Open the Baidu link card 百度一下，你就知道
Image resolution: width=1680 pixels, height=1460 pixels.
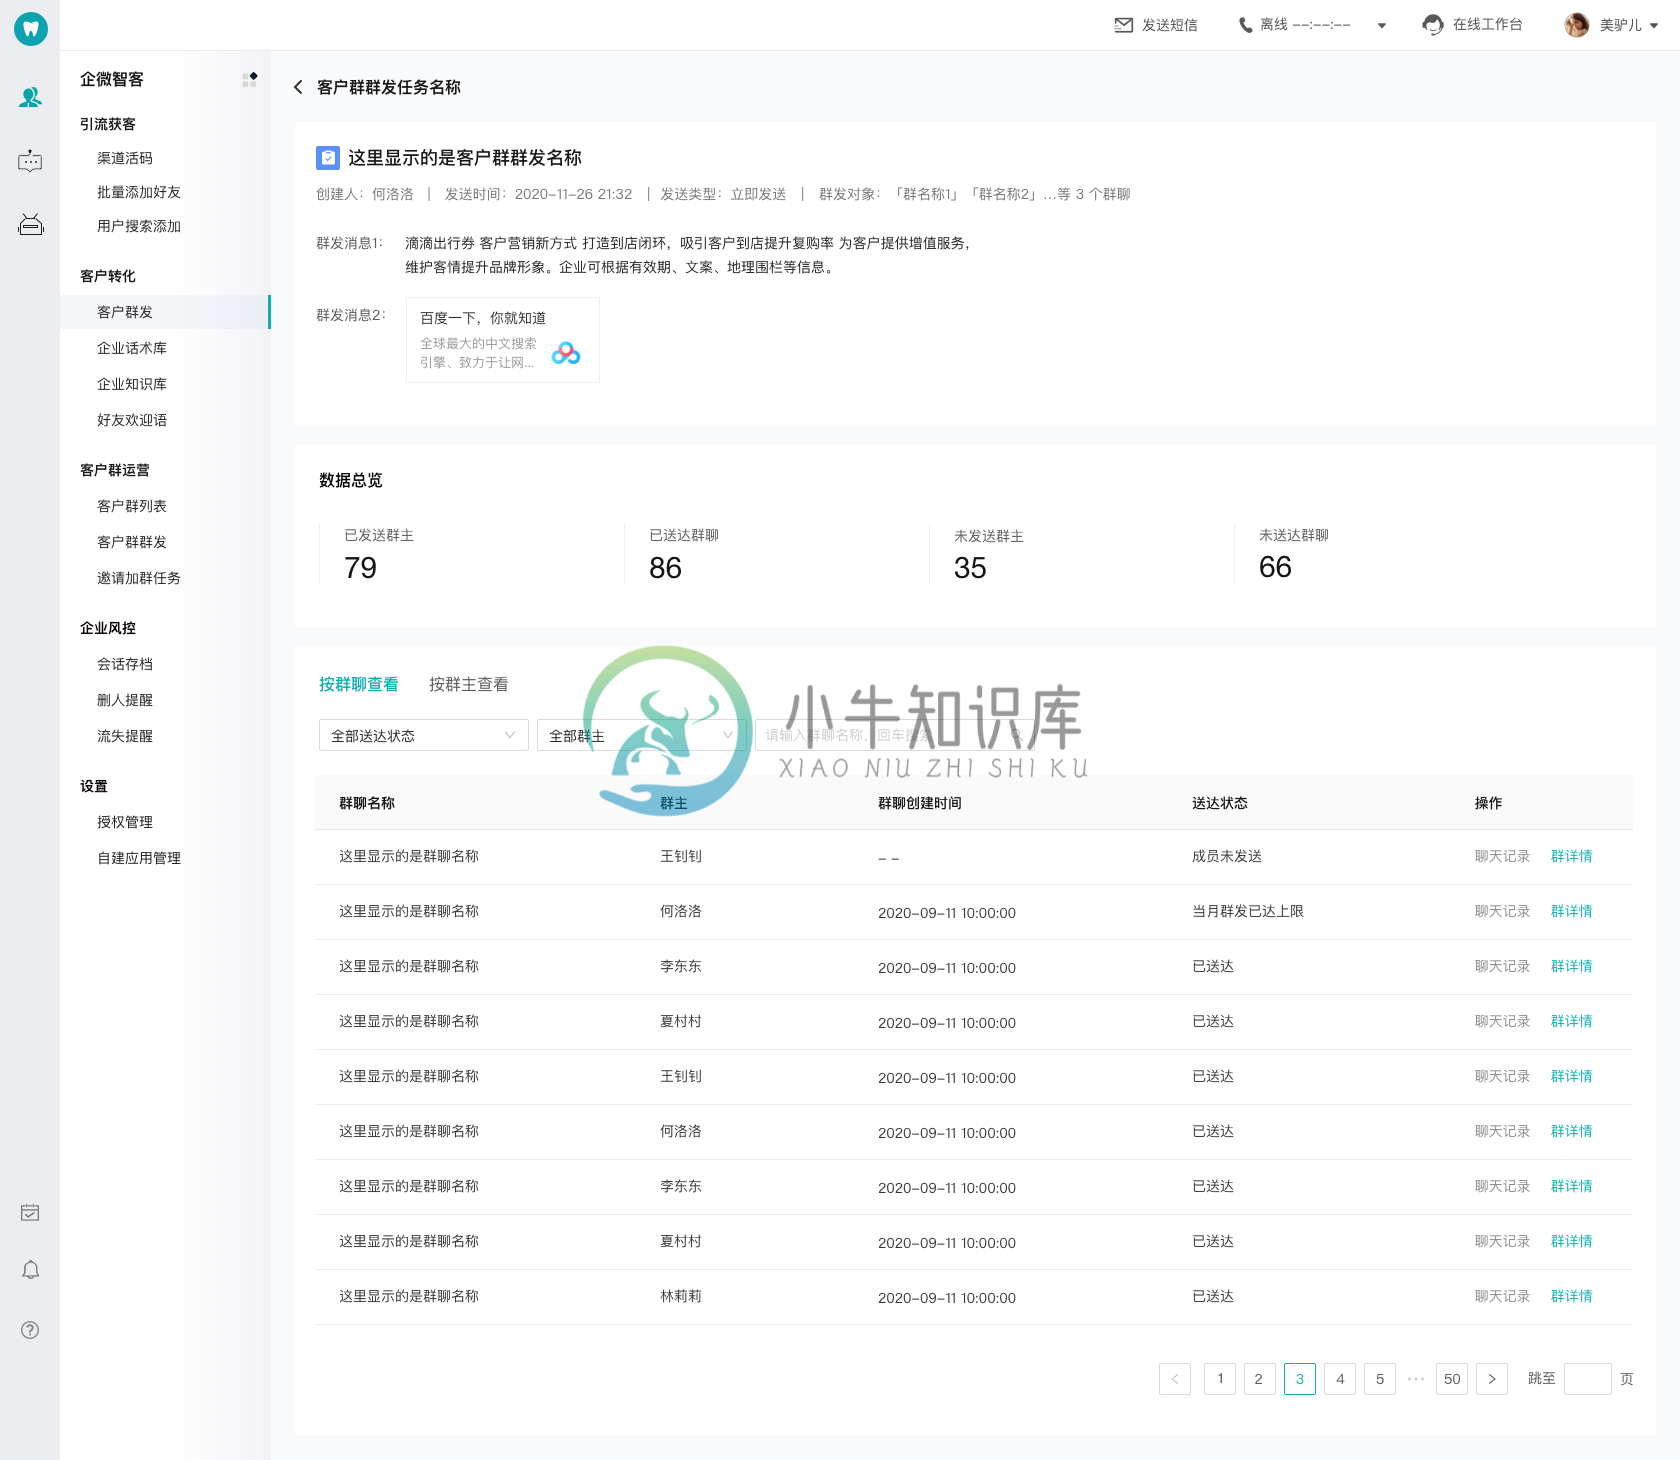coord(502,340)
